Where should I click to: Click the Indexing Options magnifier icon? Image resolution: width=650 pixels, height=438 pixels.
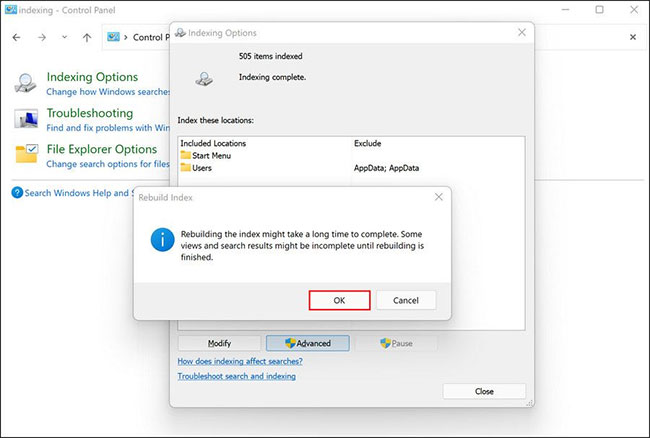point(28,83)
